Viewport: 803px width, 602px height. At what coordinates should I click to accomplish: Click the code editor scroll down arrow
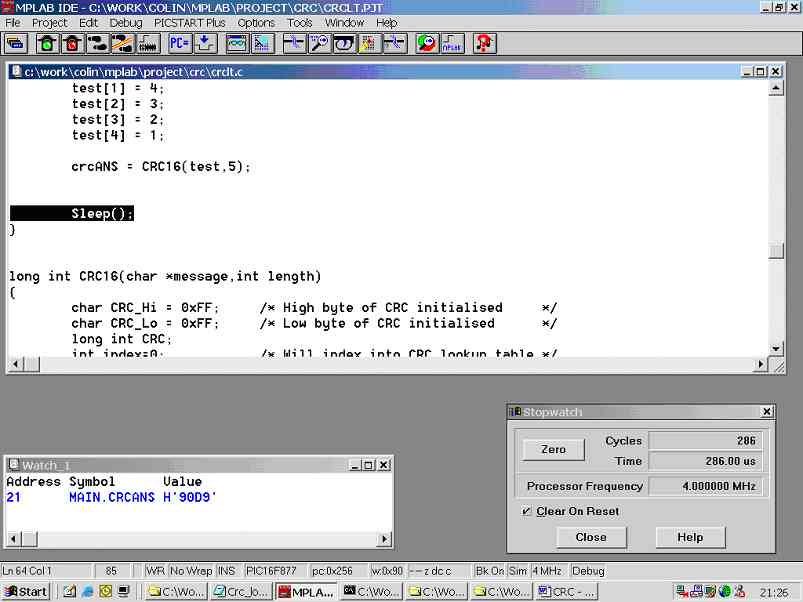pyautogui.click(x=776, y=347)
